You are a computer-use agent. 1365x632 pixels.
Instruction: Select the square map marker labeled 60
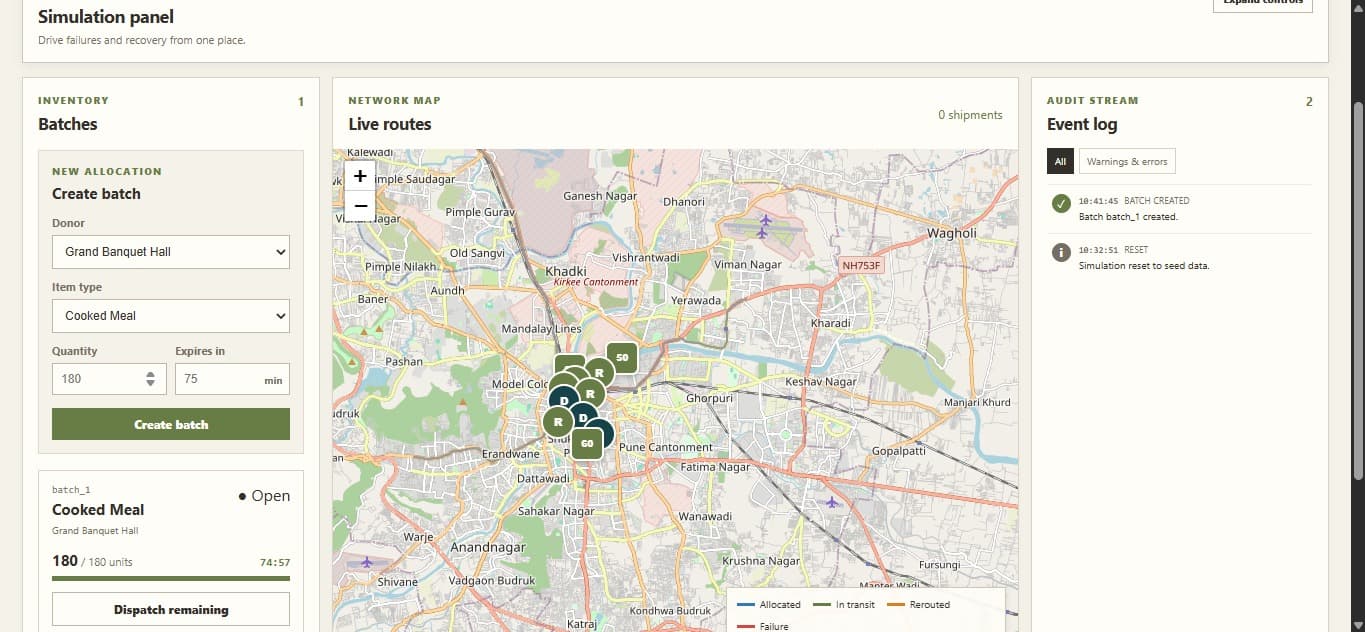click(x=587, y=443)
